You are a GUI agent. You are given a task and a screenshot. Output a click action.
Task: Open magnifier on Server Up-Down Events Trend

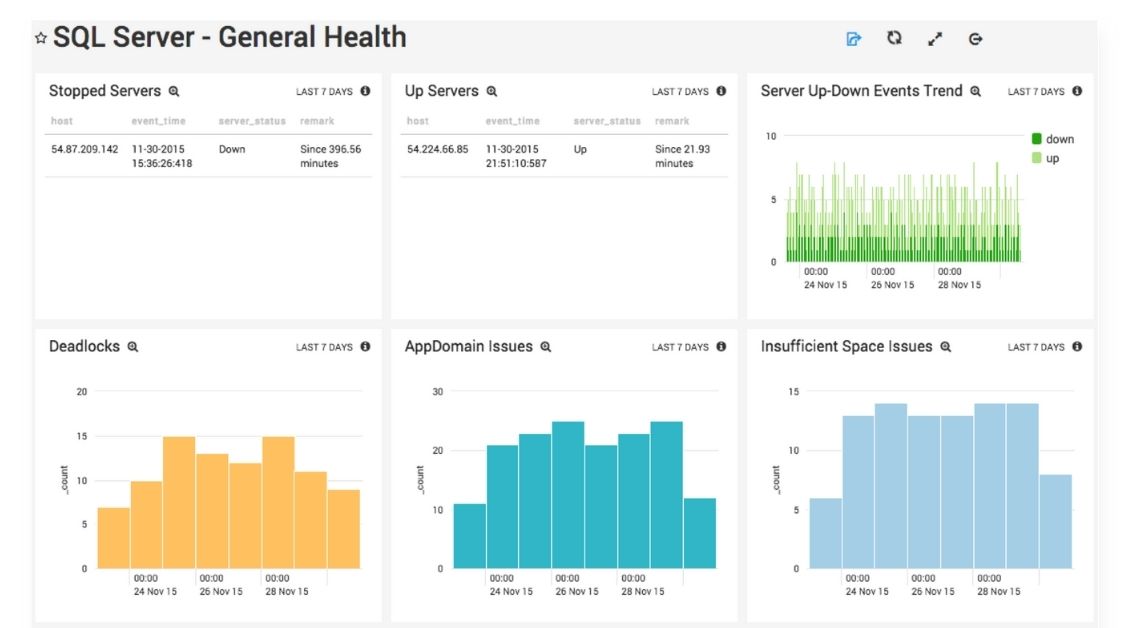[x=975, y=91]
